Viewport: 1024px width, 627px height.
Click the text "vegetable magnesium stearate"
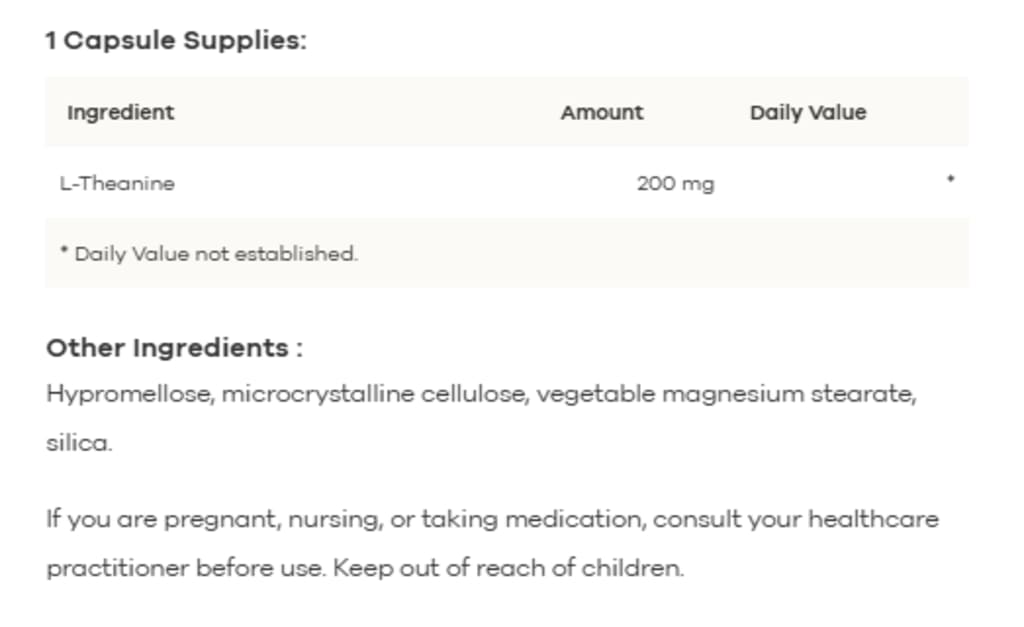[x=726, y=394]
